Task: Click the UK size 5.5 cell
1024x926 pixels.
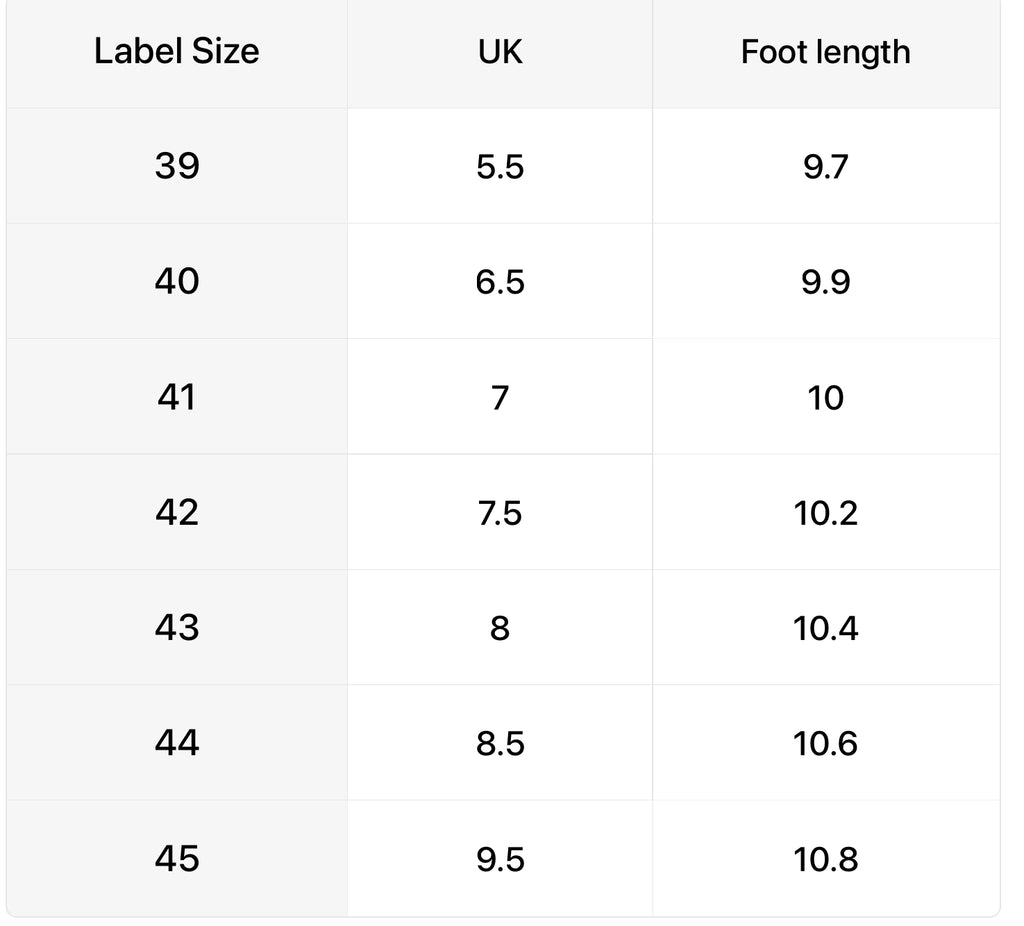Action: coord(500,166)
